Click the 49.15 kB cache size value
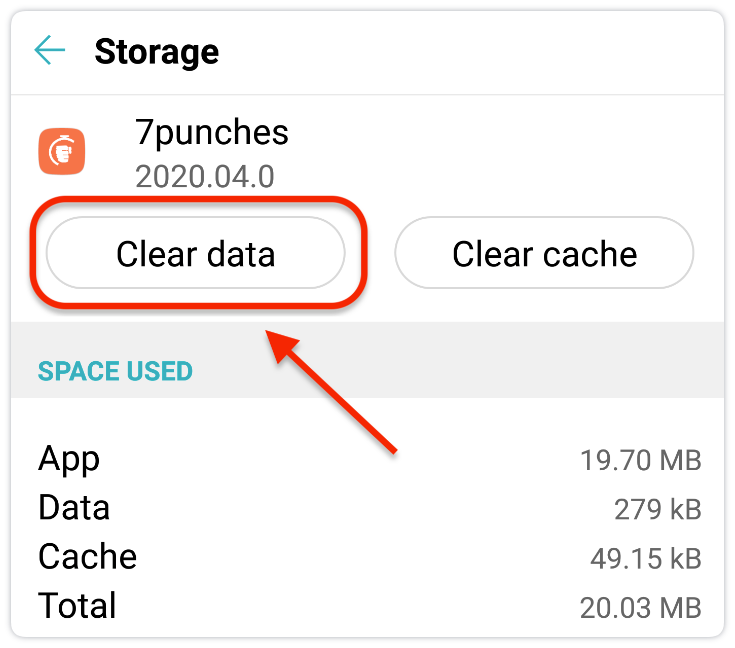The height and width of the screenshot is (648, 735). tap(645, 558)
